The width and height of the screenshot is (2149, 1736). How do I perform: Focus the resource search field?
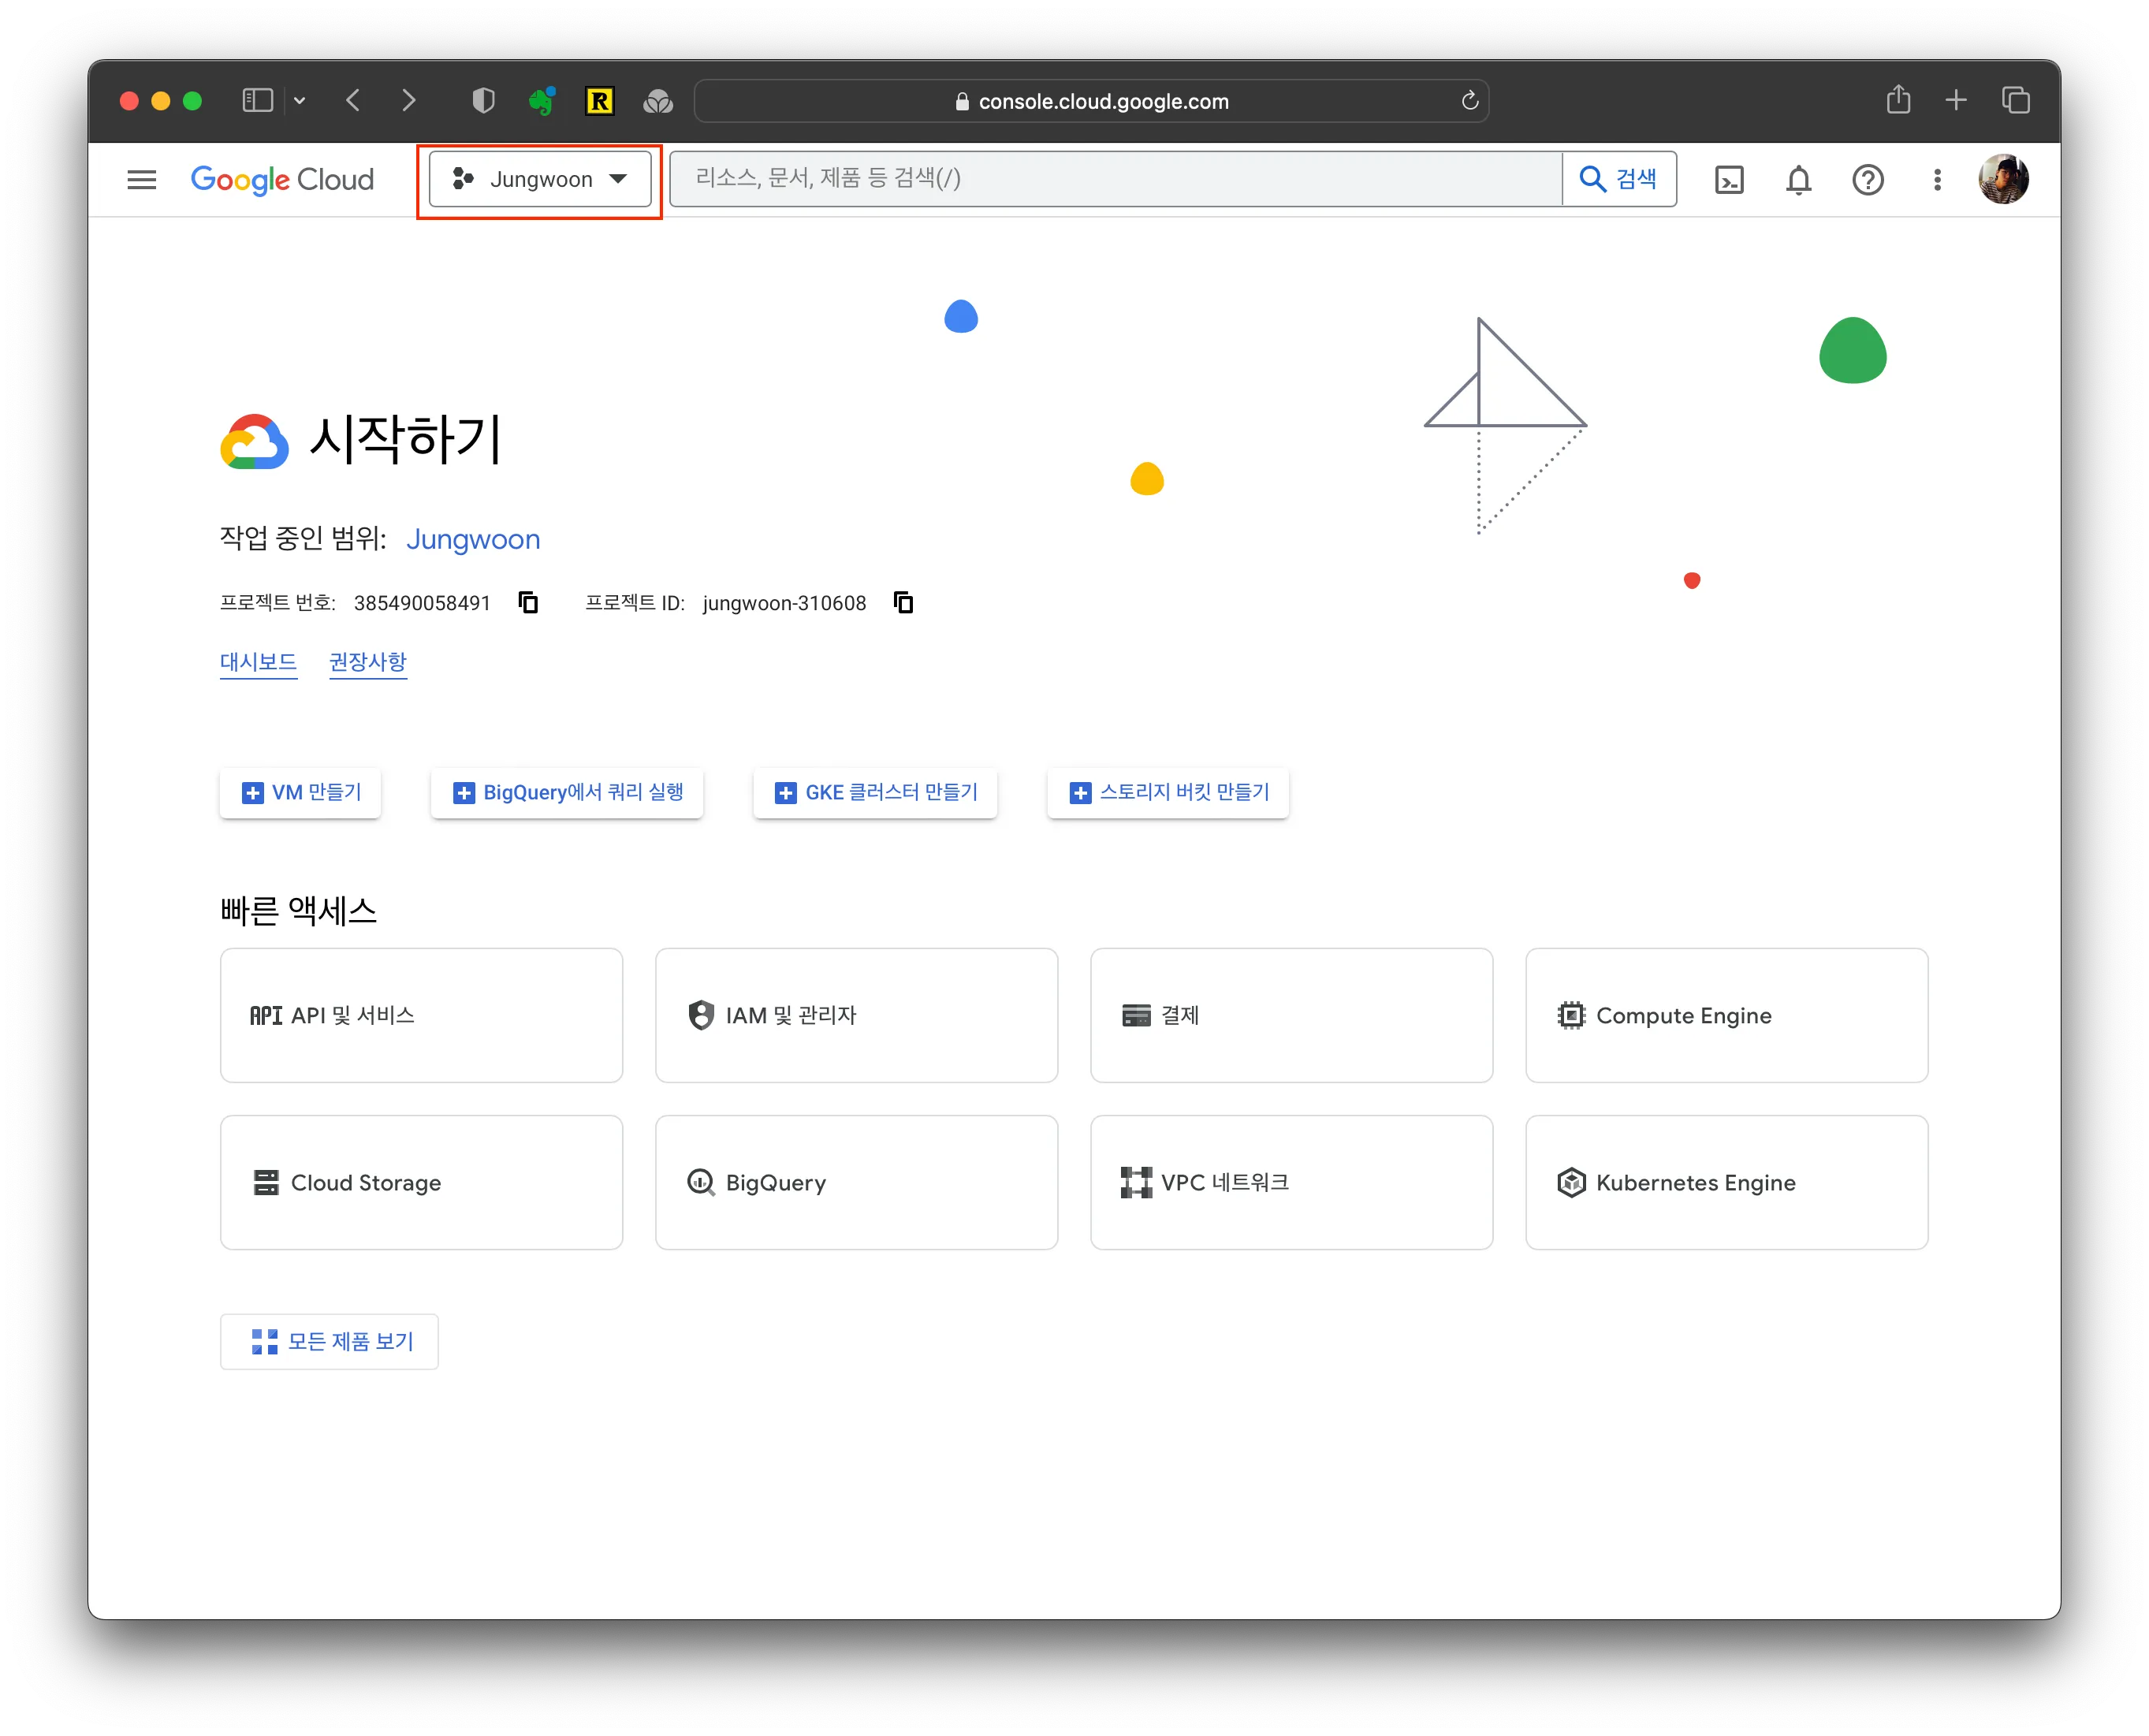tap(1115, 179)
